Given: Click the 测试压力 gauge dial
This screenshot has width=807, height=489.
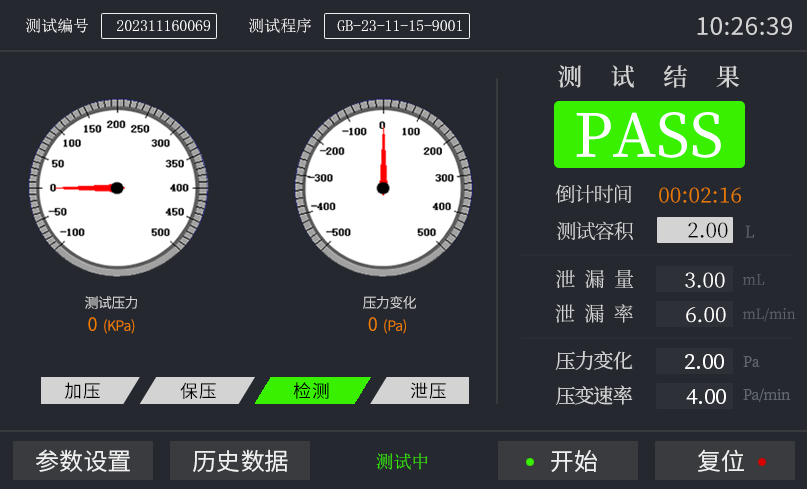Looking at the screenshot, I should coord(117,187).
